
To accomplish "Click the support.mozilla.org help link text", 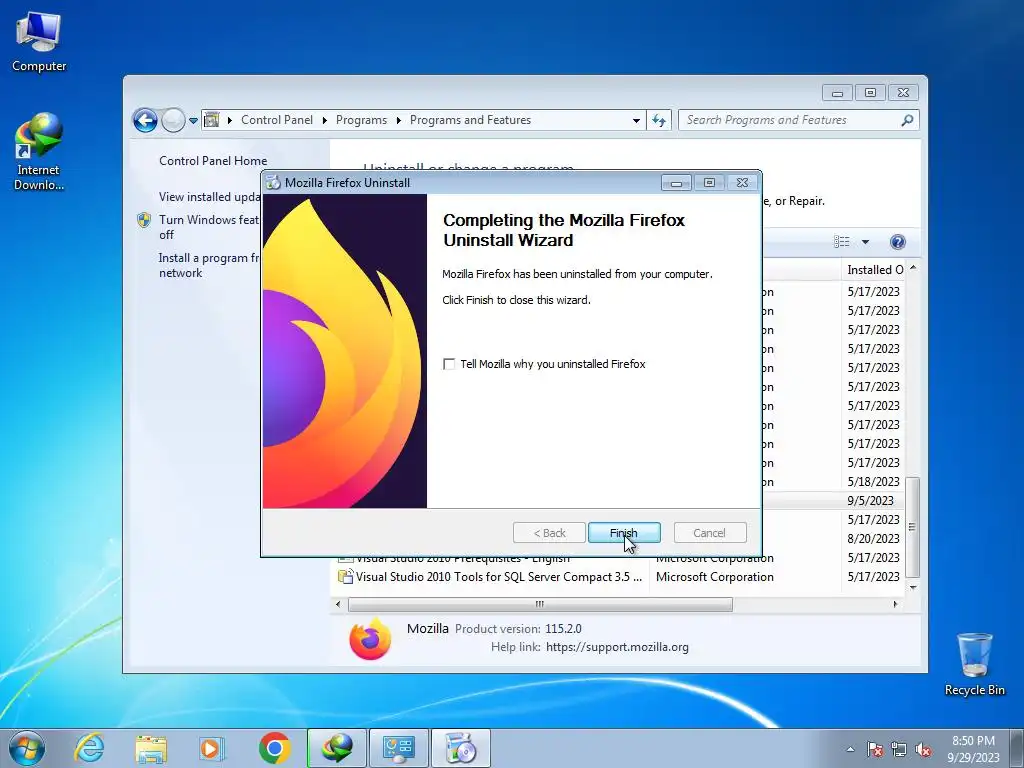I will pos(617,647).
